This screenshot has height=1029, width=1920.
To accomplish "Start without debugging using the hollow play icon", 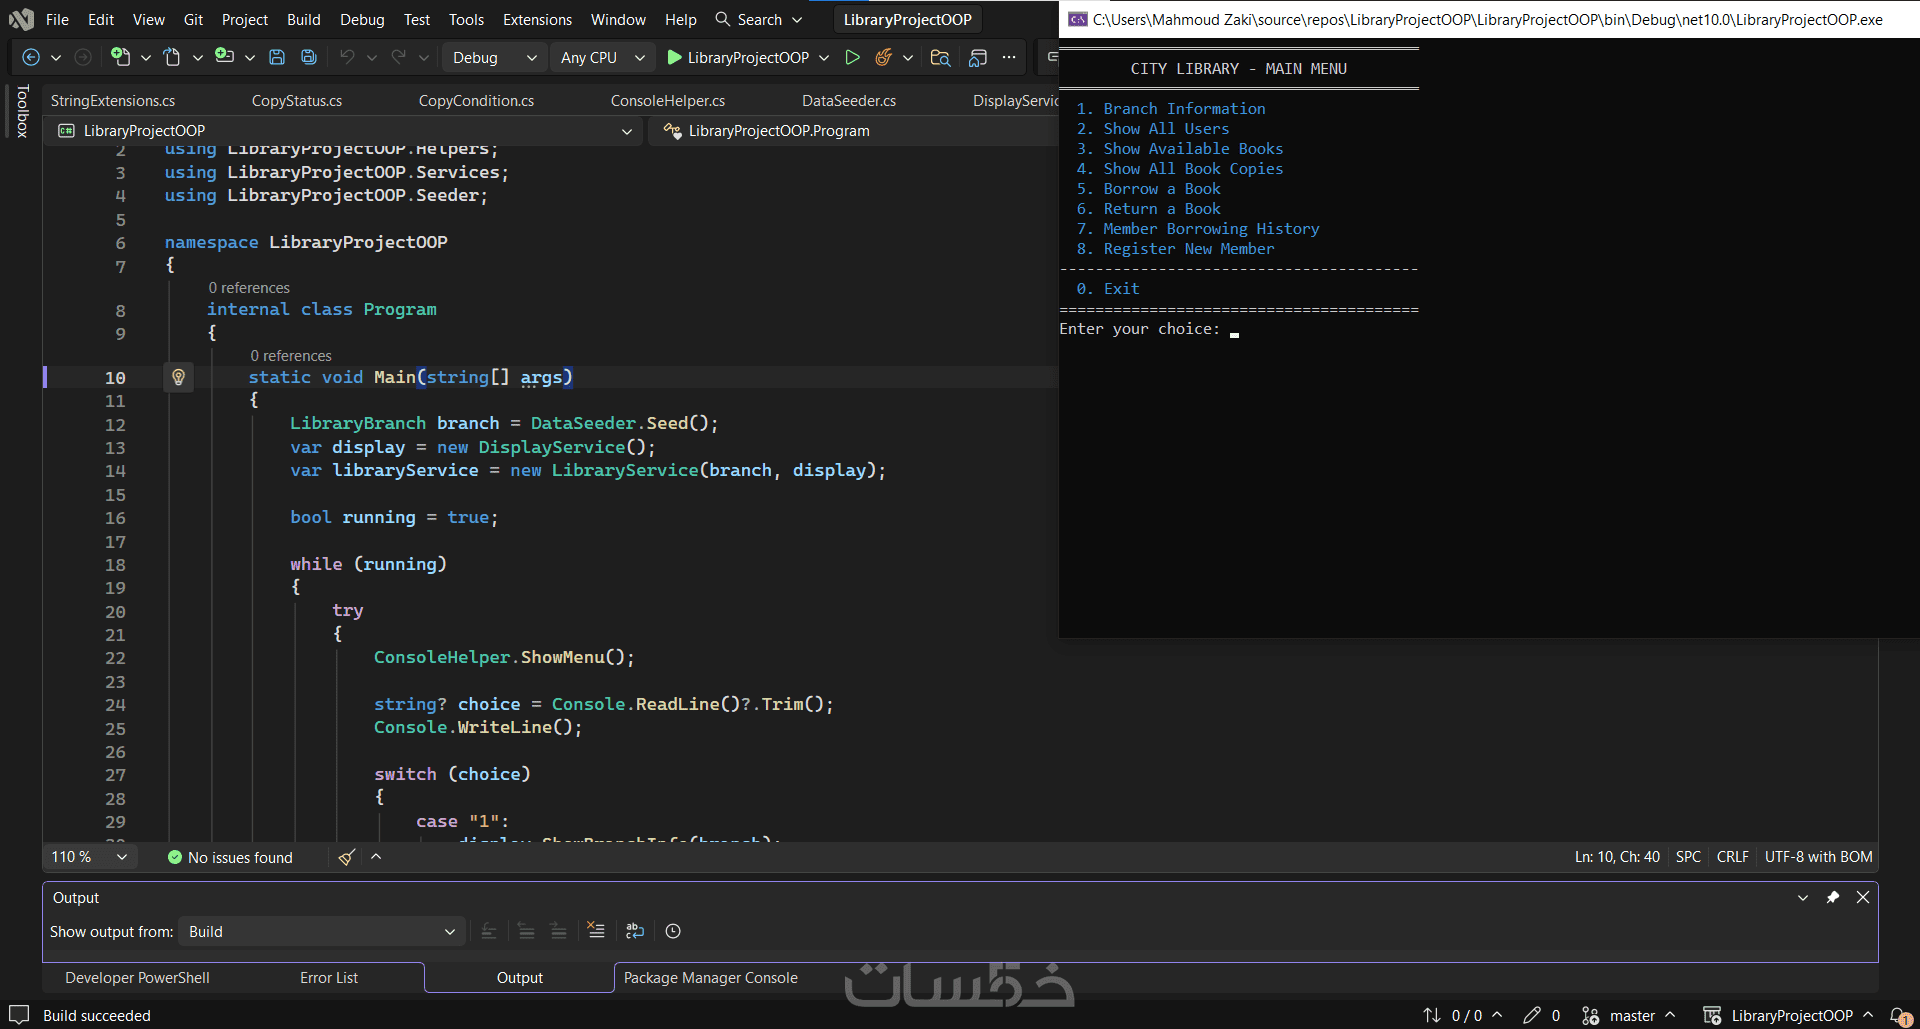I will pyautogui.click(x=852, y=58).
